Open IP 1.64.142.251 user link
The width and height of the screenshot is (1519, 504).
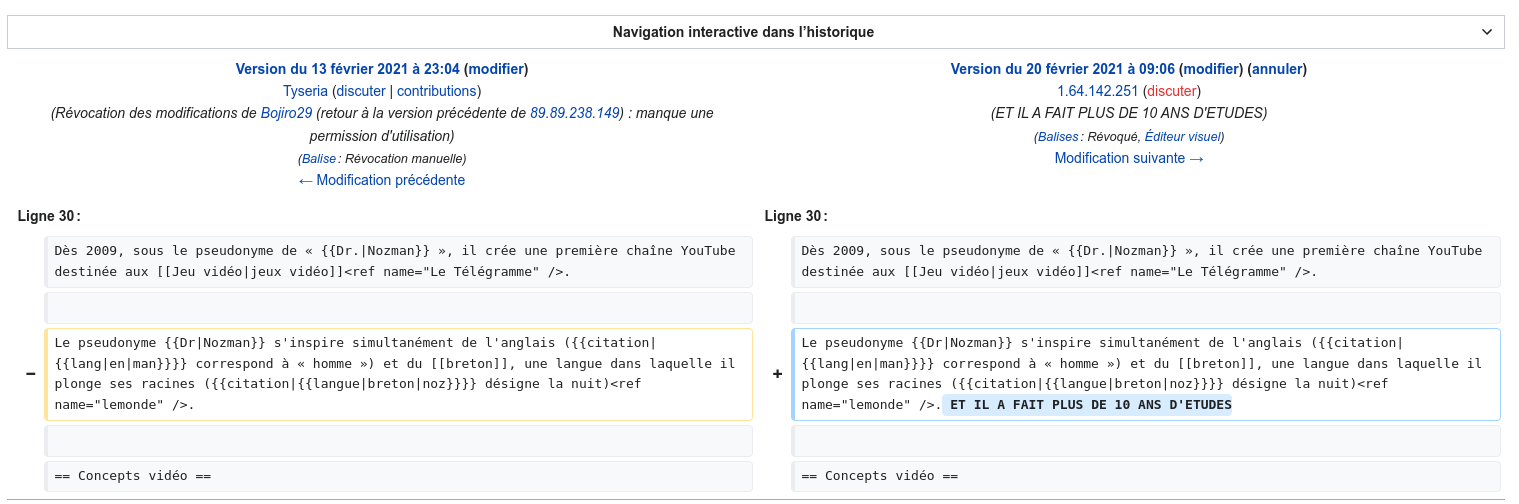[x=1098, y=91]
